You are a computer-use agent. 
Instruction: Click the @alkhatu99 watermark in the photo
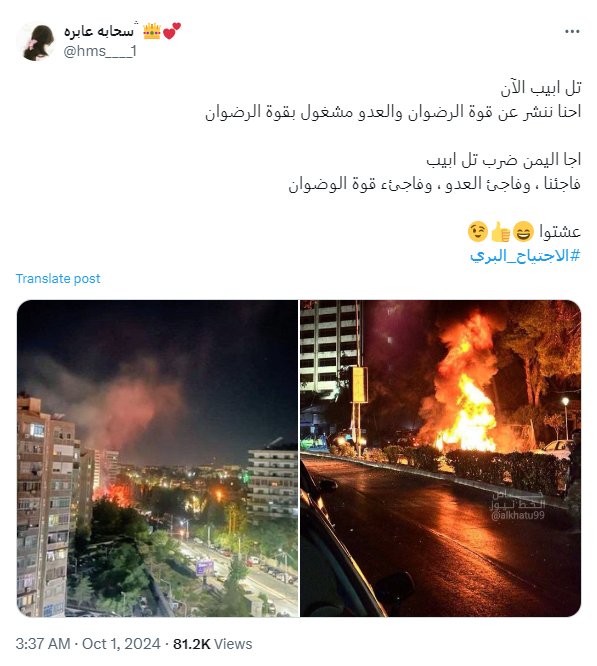(518, 516)
